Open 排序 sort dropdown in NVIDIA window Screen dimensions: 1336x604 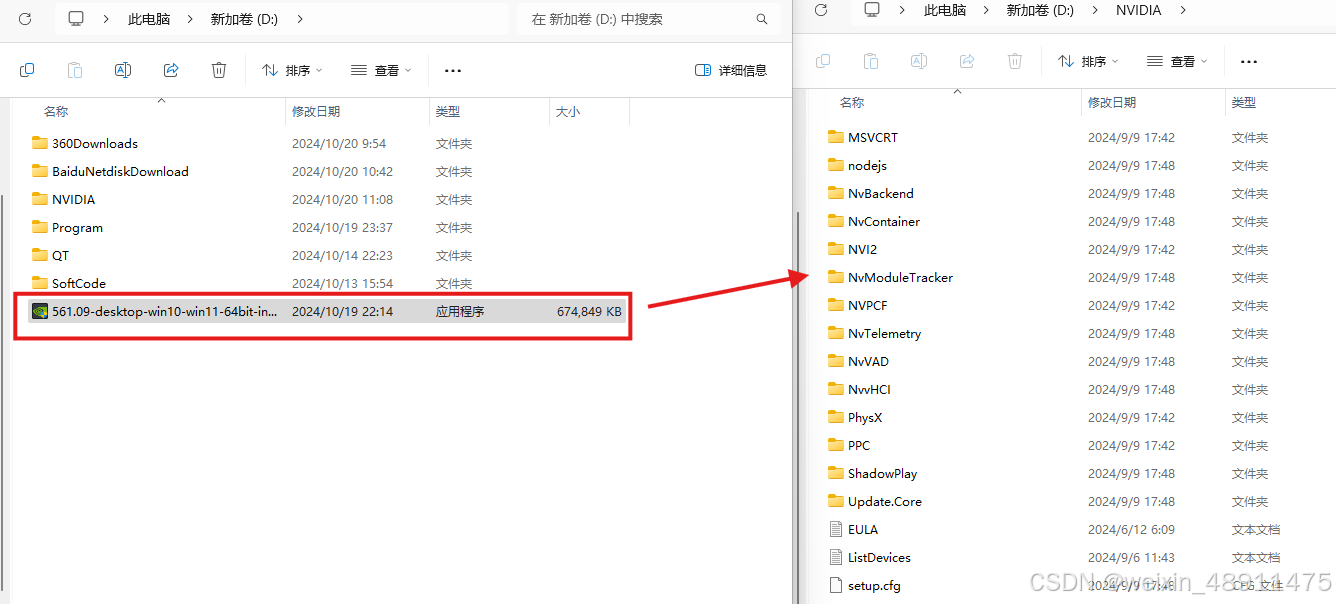tap(1088, 61)
